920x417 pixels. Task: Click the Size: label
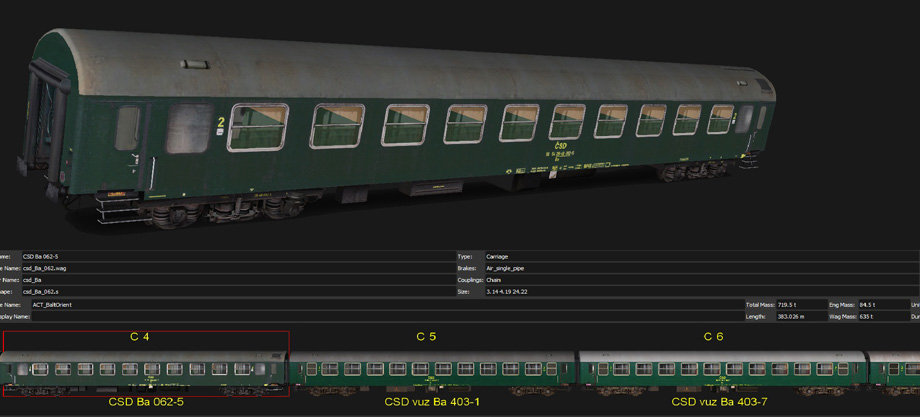tap(464, 291)
